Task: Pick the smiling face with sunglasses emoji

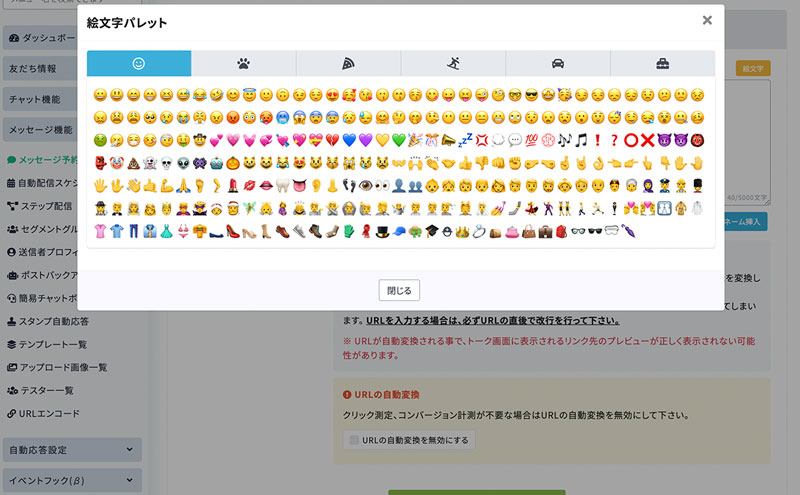Action: coord(532,95)
